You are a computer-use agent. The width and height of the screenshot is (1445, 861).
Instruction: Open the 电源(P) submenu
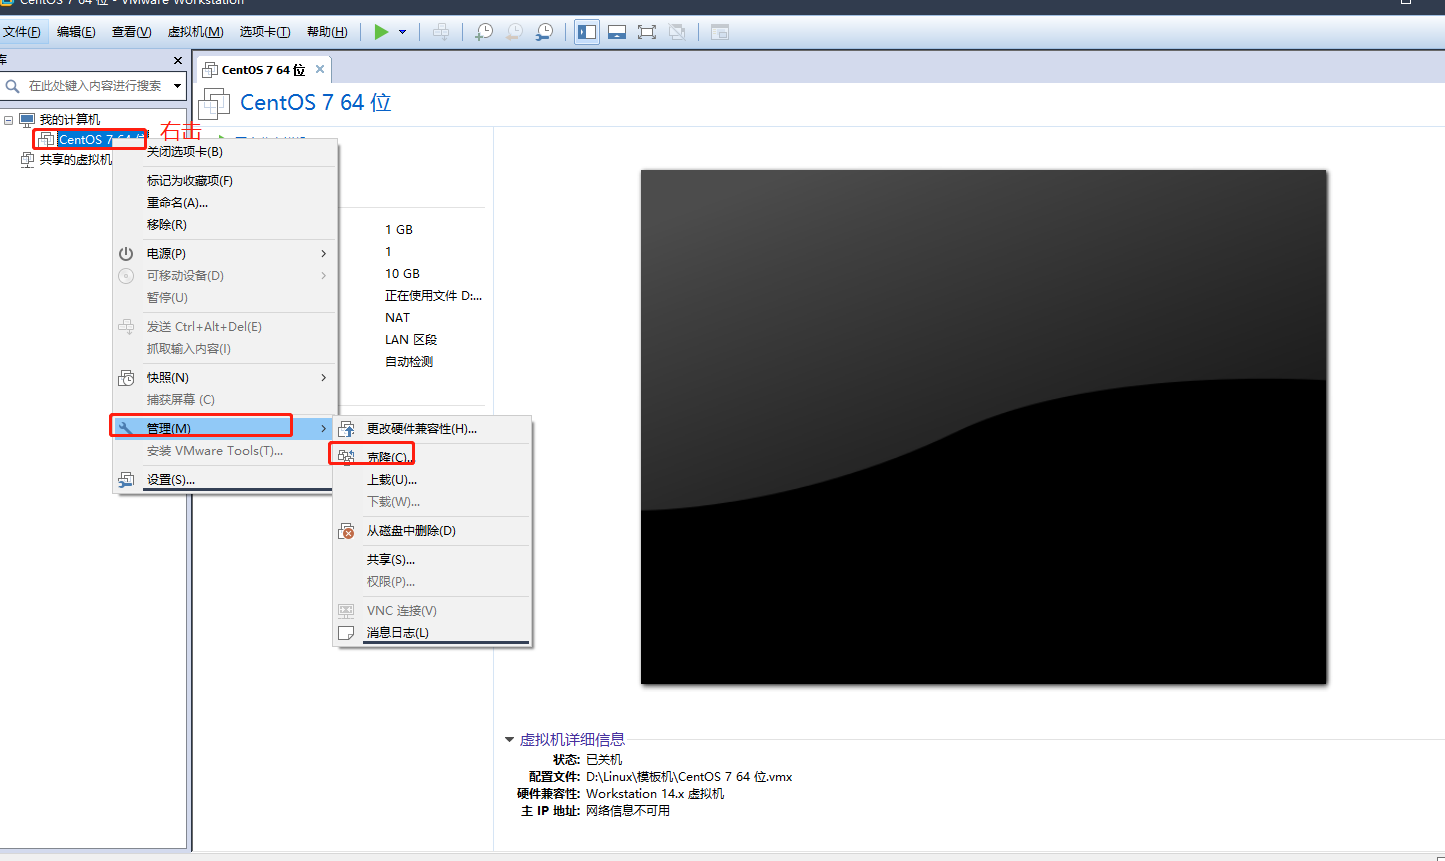(x=225, y=254)
